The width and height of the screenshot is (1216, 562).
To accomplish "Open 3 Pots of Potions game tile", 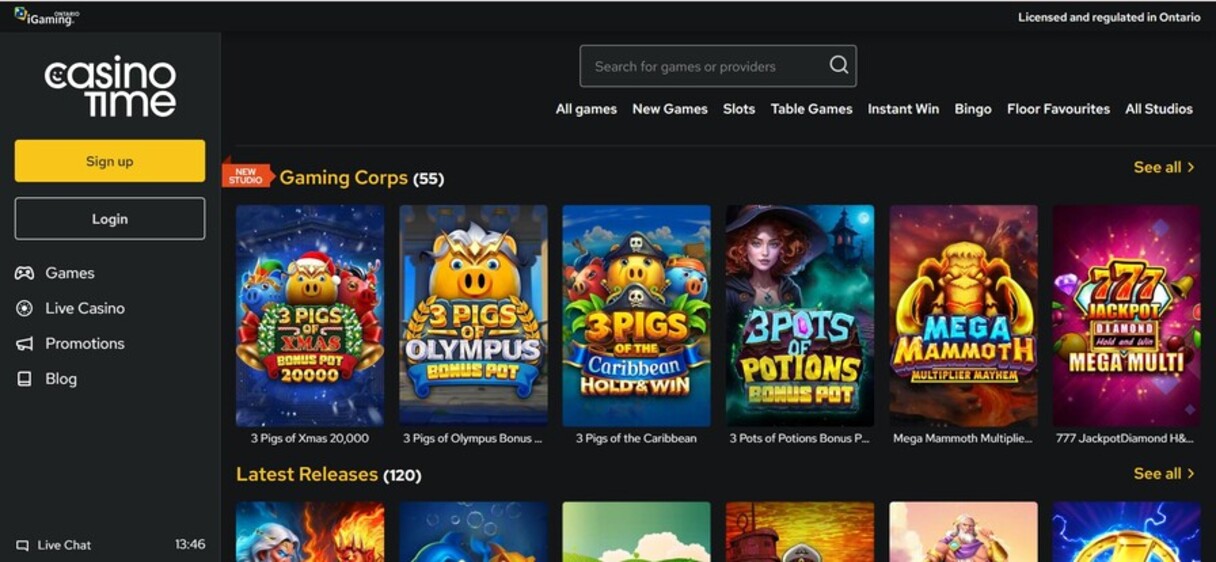I will point(799,315).
